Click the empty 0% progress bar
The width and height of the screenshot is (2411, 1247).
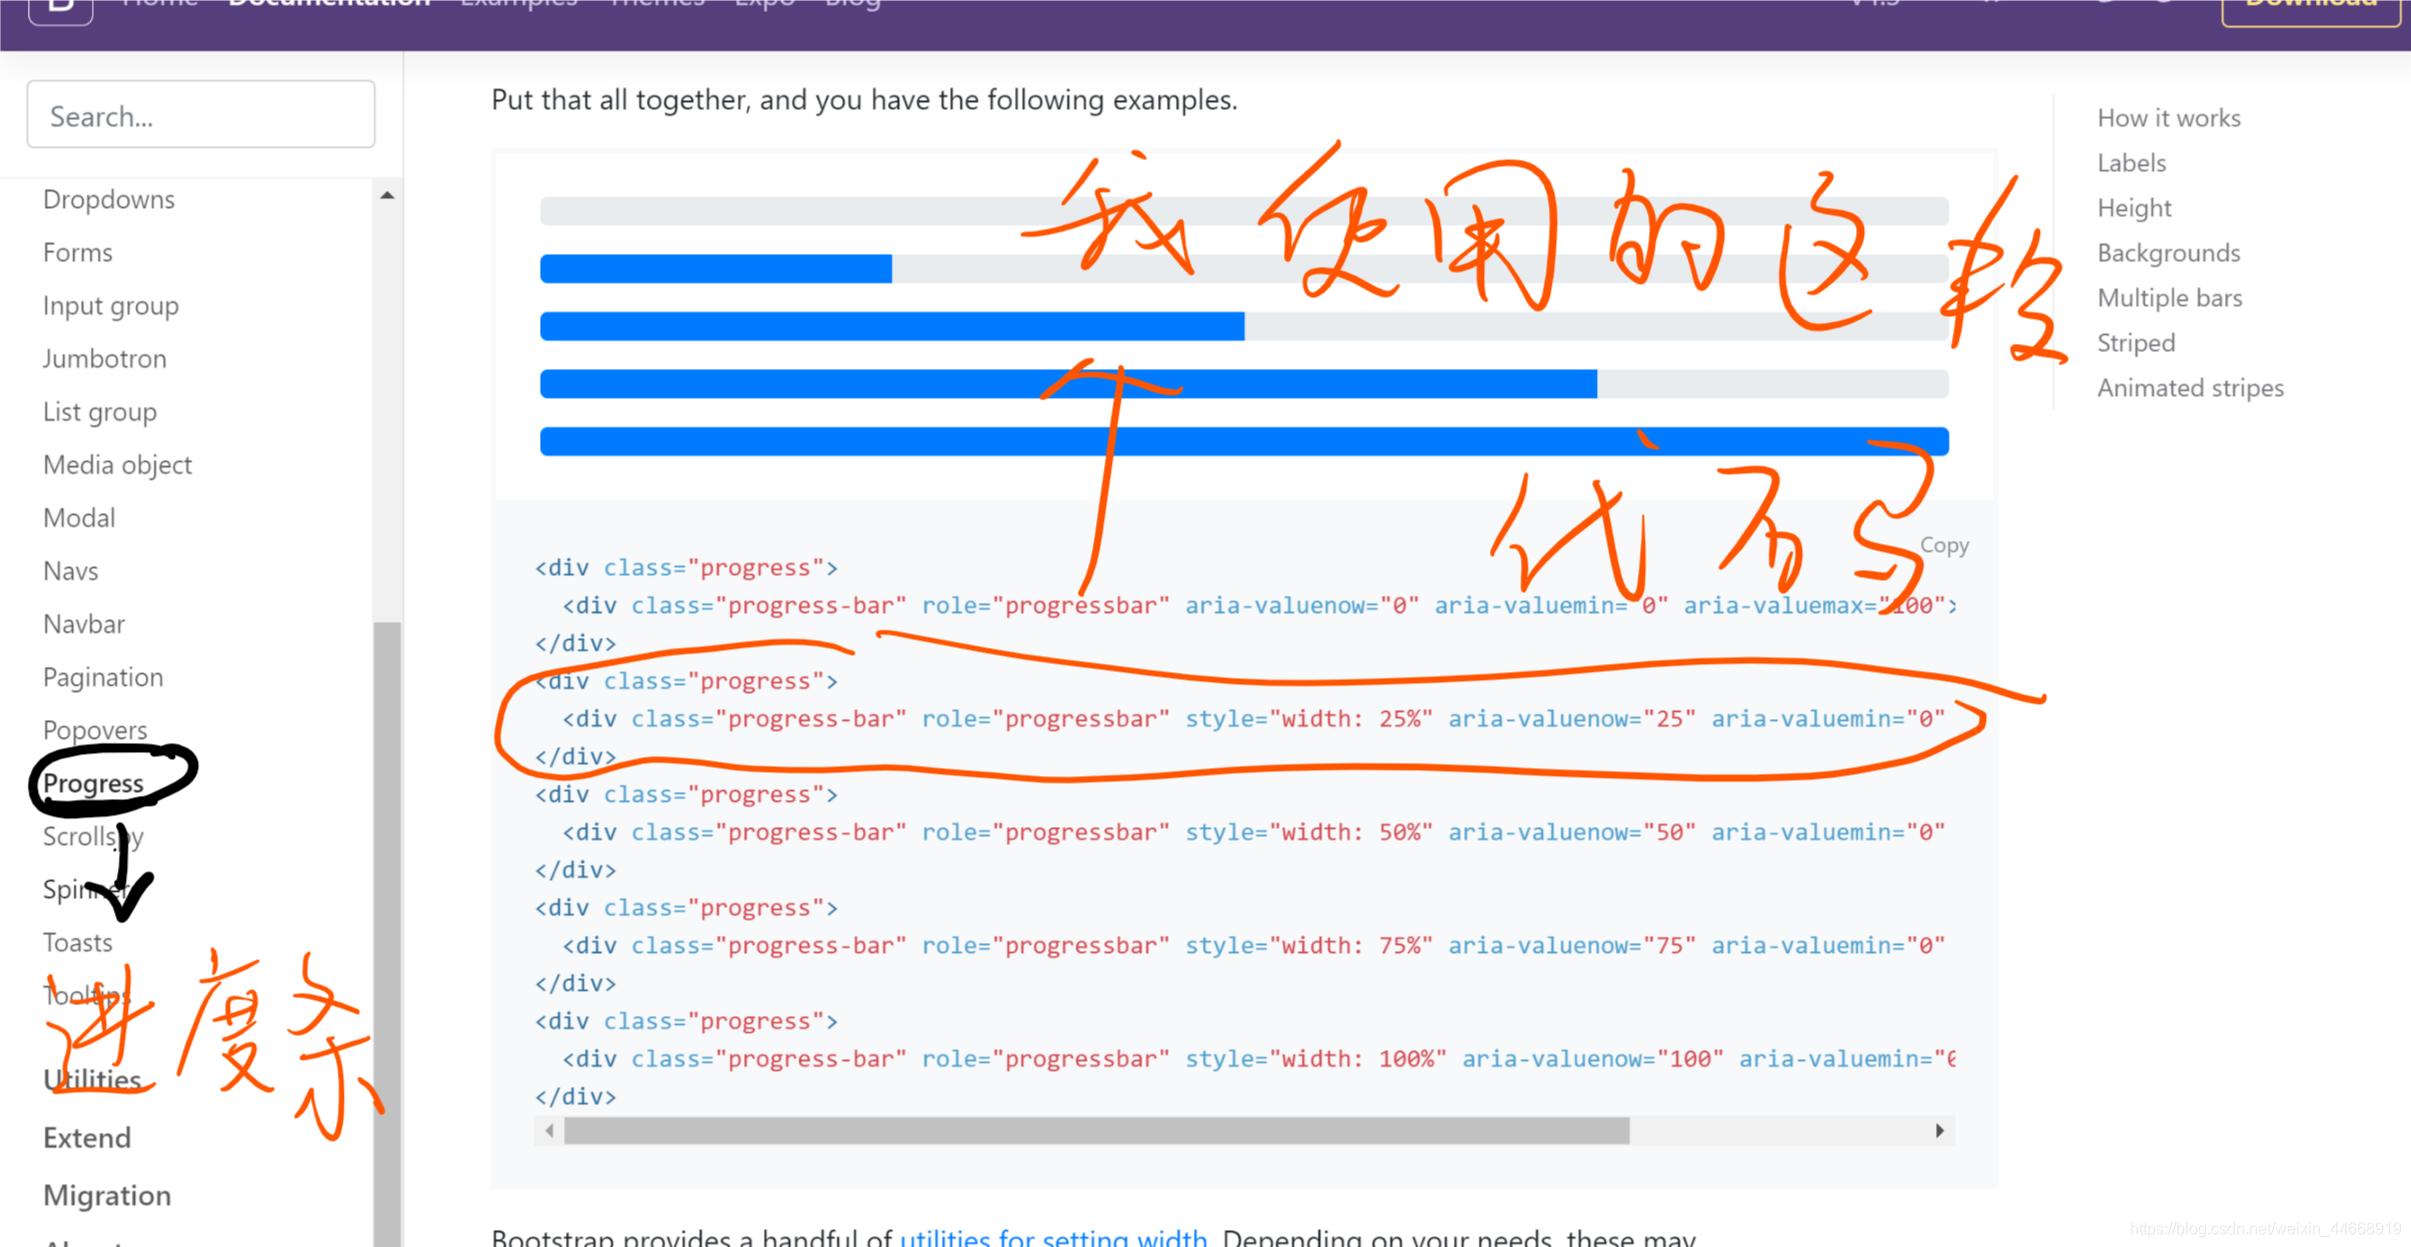point(1244,211)
